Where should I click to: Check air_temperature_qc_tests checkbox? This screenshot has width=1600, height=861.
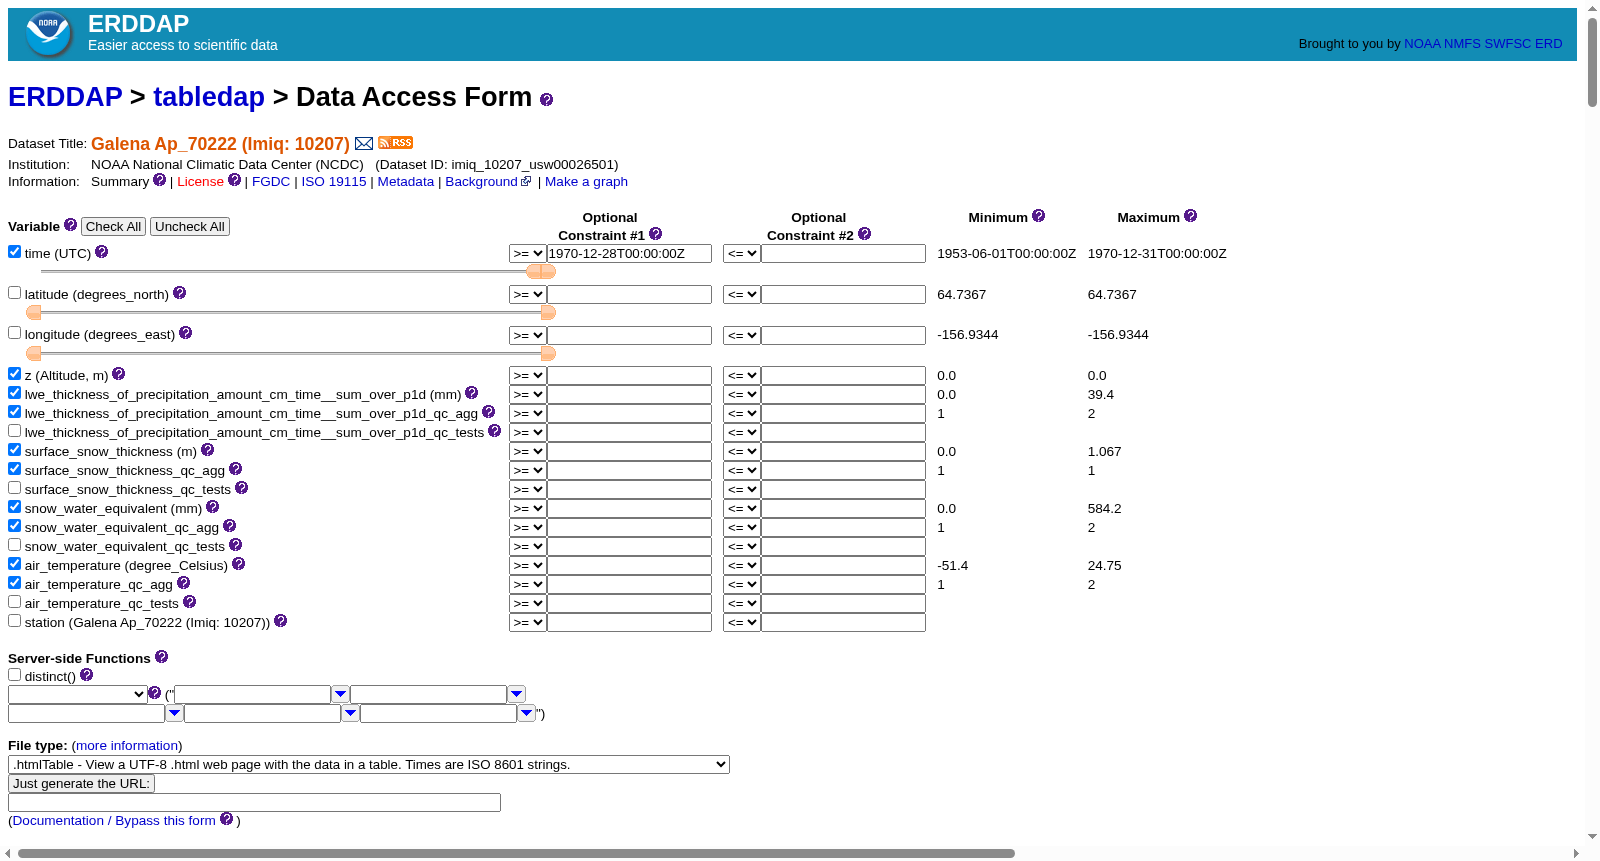pos(14,602)
